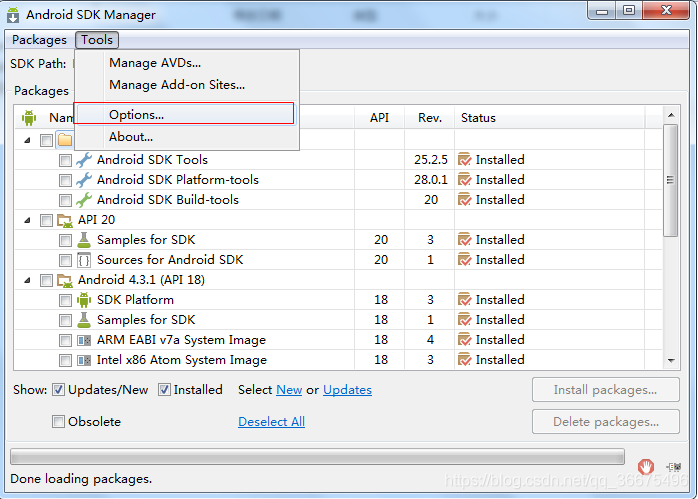
Task: Check the Sources for Android SDK checkbox
Action: tap(65, 260)
